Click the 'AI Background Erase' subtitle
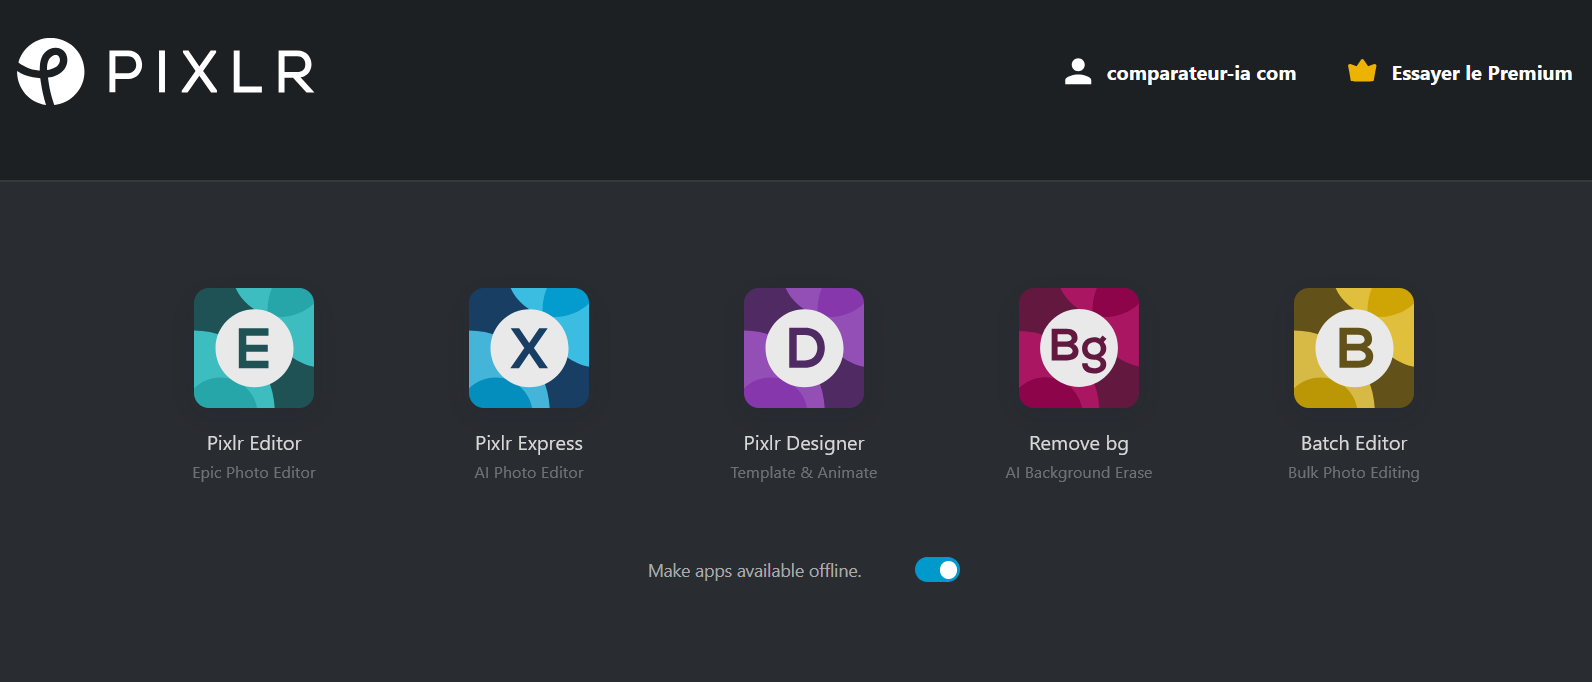Image resolution: width=1592 pixels, height=682 pixels. pyautogui.click(x=1079, y=473)
